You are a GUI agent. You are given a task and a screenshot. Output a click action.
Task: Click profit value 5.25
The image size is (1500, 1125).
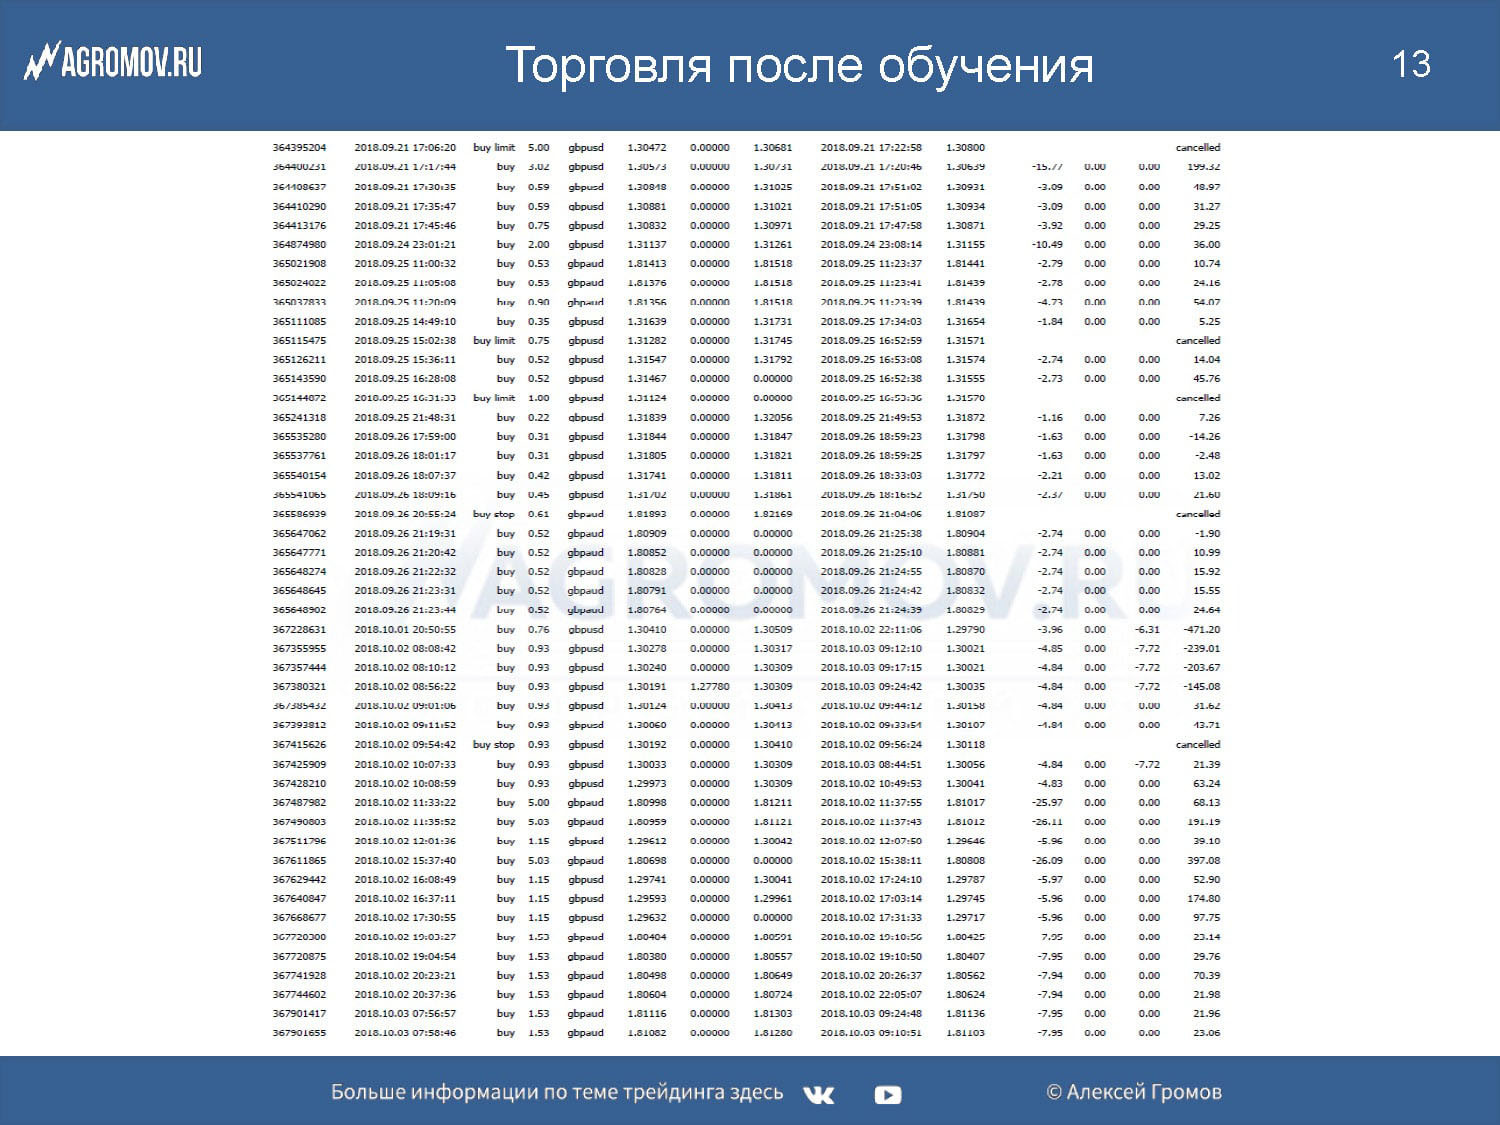pyautogui.click(x=1209, y=321)
